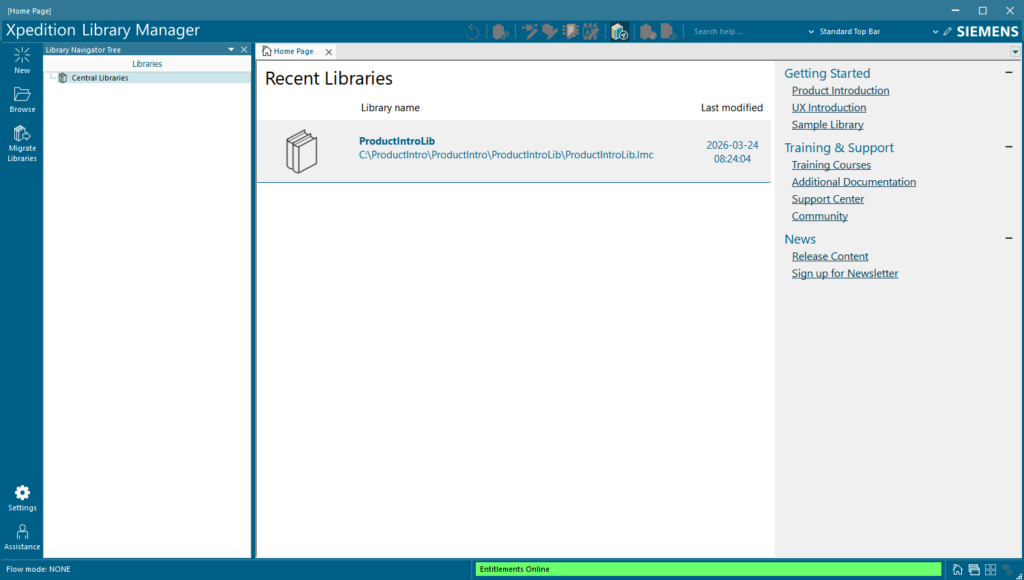Open the Library Navigator Tree panel dropdown arrow
The width and height of the screenshot is (1024, 580).
231,49
